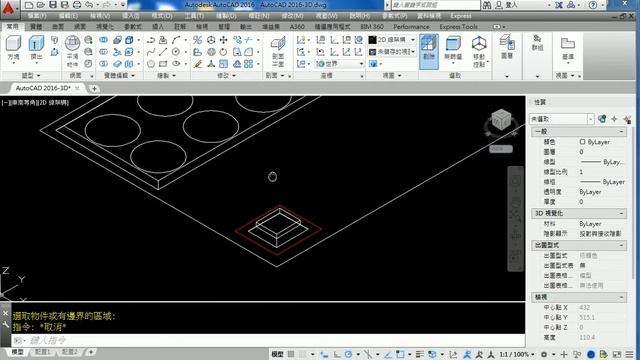The image size is (640, 360).
Task: Open the Layers (圖層) panel button
Action: (x=507, y=47)
